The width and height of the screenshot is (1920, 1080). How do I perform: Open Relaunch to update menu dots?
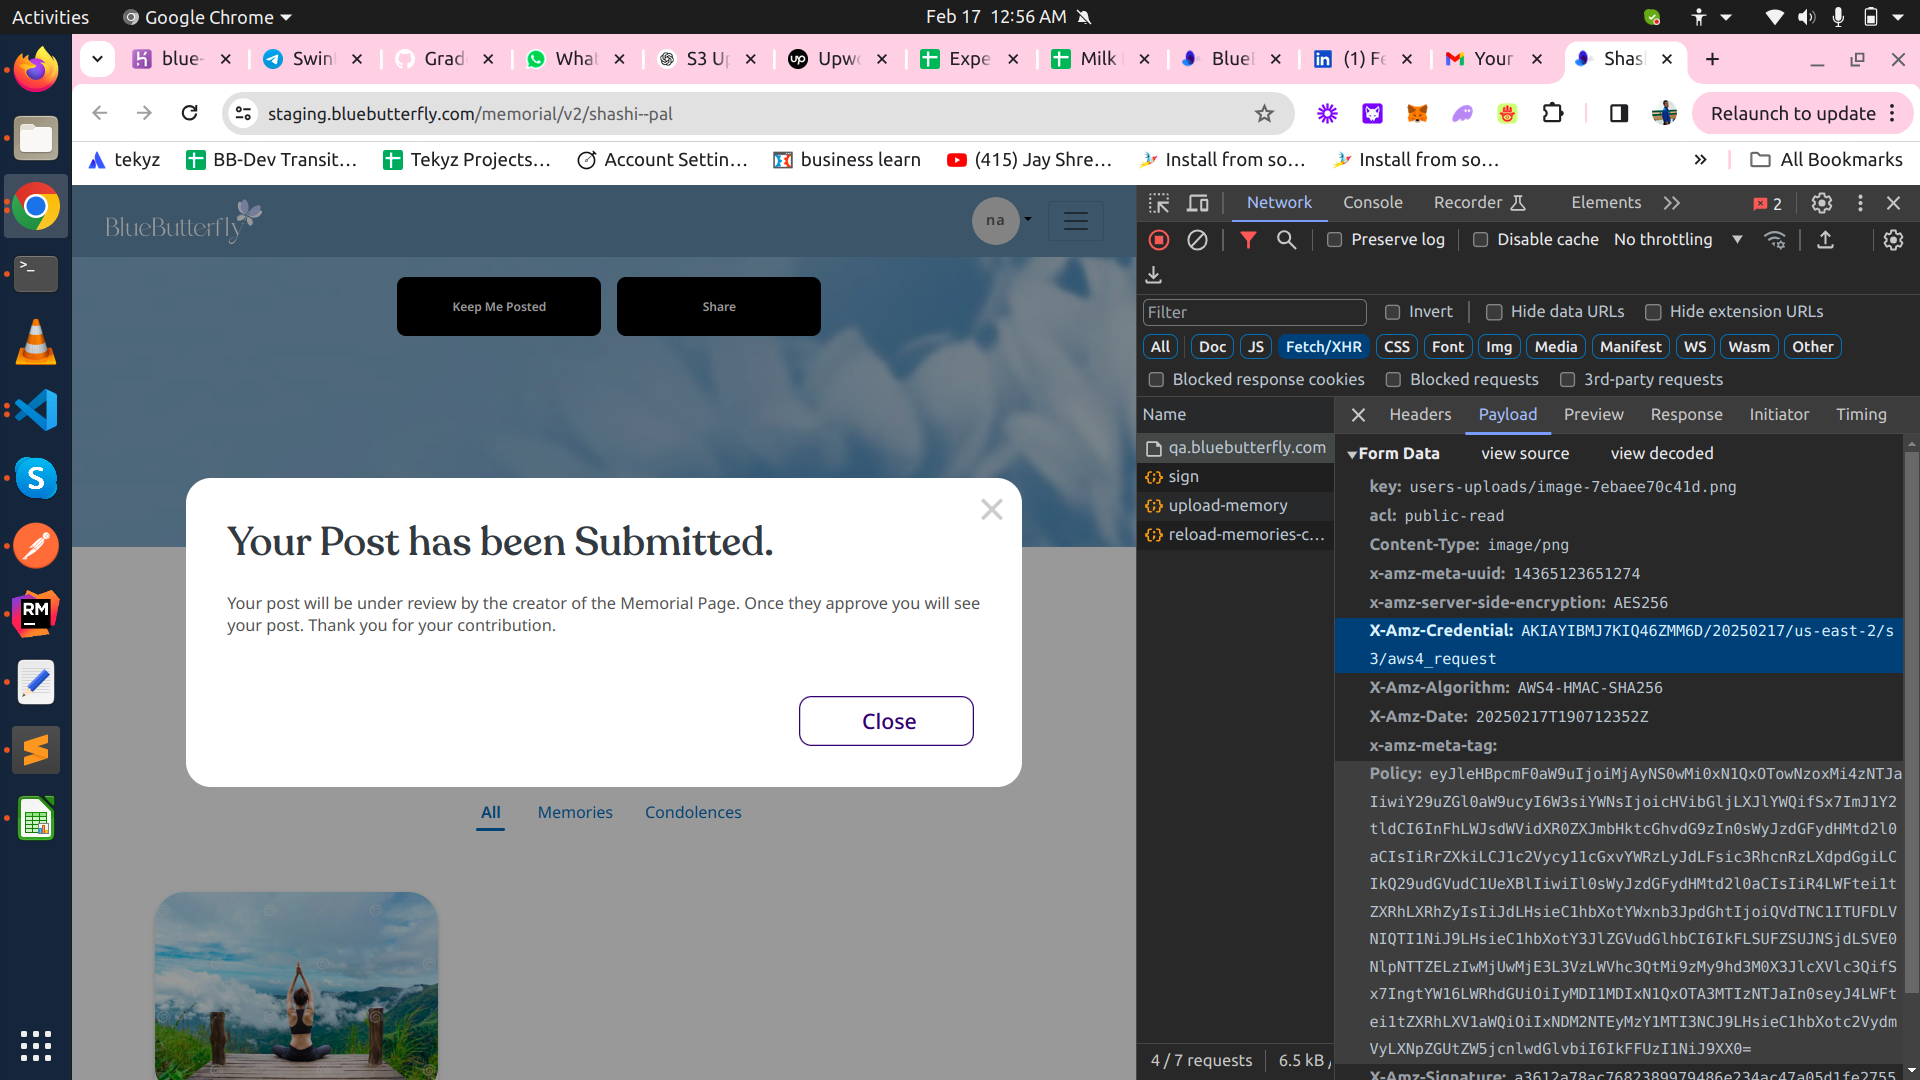click(x=1892, y=113)
